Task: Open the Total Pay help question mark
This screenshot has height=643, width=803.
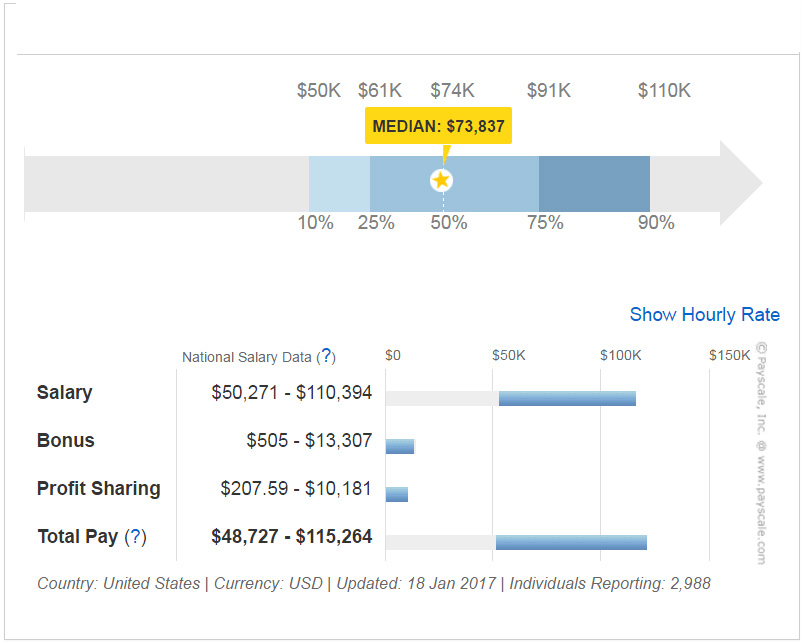Action: pyautogui.click(x=135, y=537)
